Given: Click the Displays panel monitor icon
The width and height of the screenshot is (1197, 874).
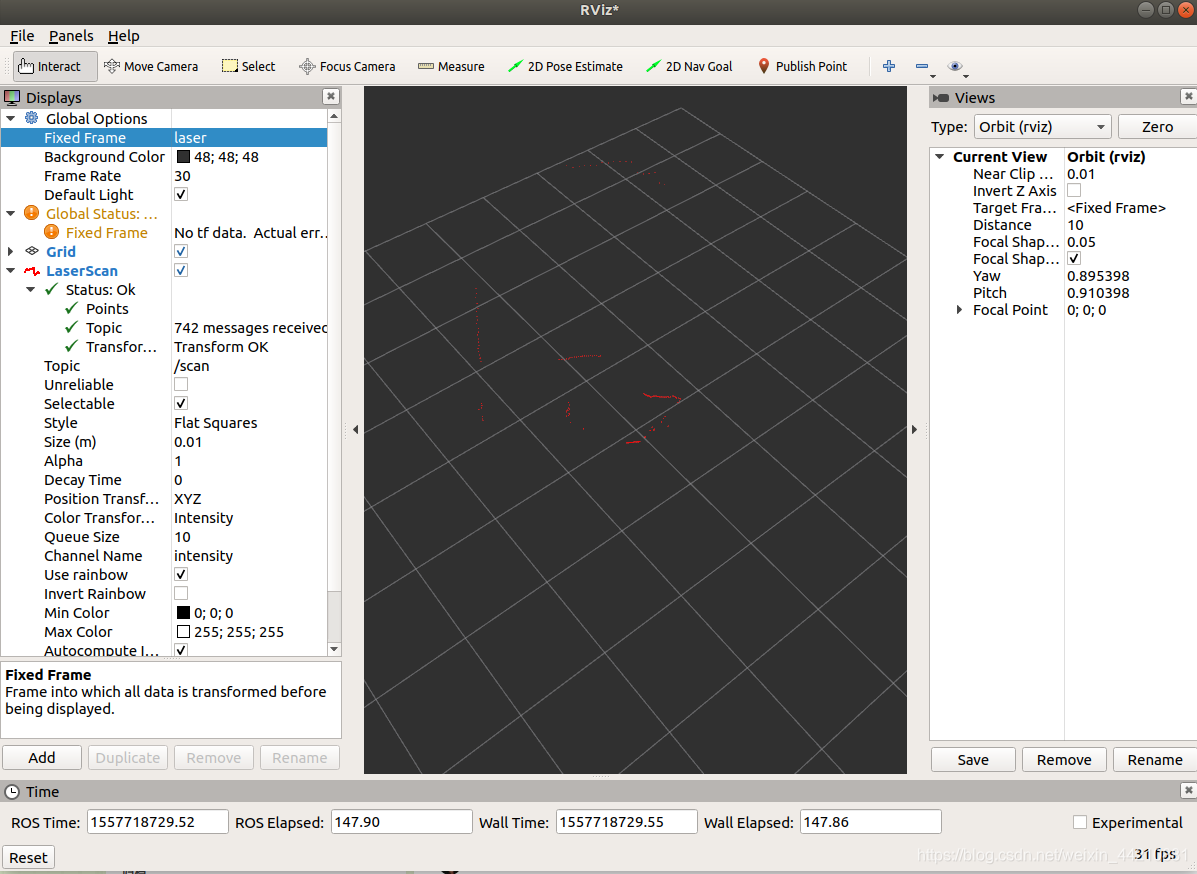Looking at the screenshot, I should click(12, 97).
